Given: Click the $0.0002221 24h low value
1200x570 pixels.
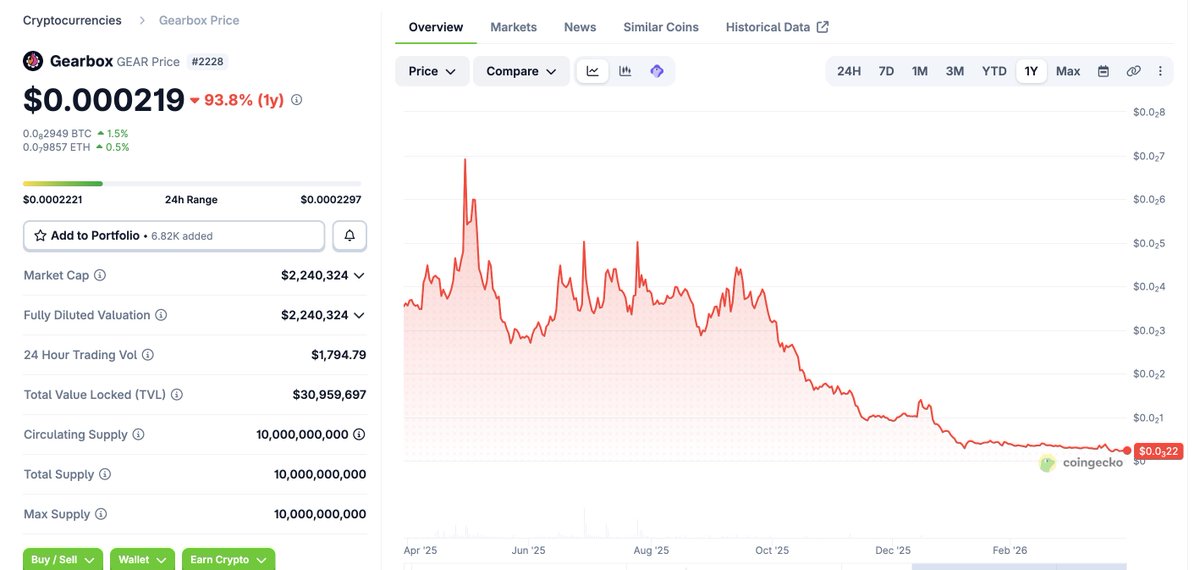Looking at the screenshot, I should point(54,200).
